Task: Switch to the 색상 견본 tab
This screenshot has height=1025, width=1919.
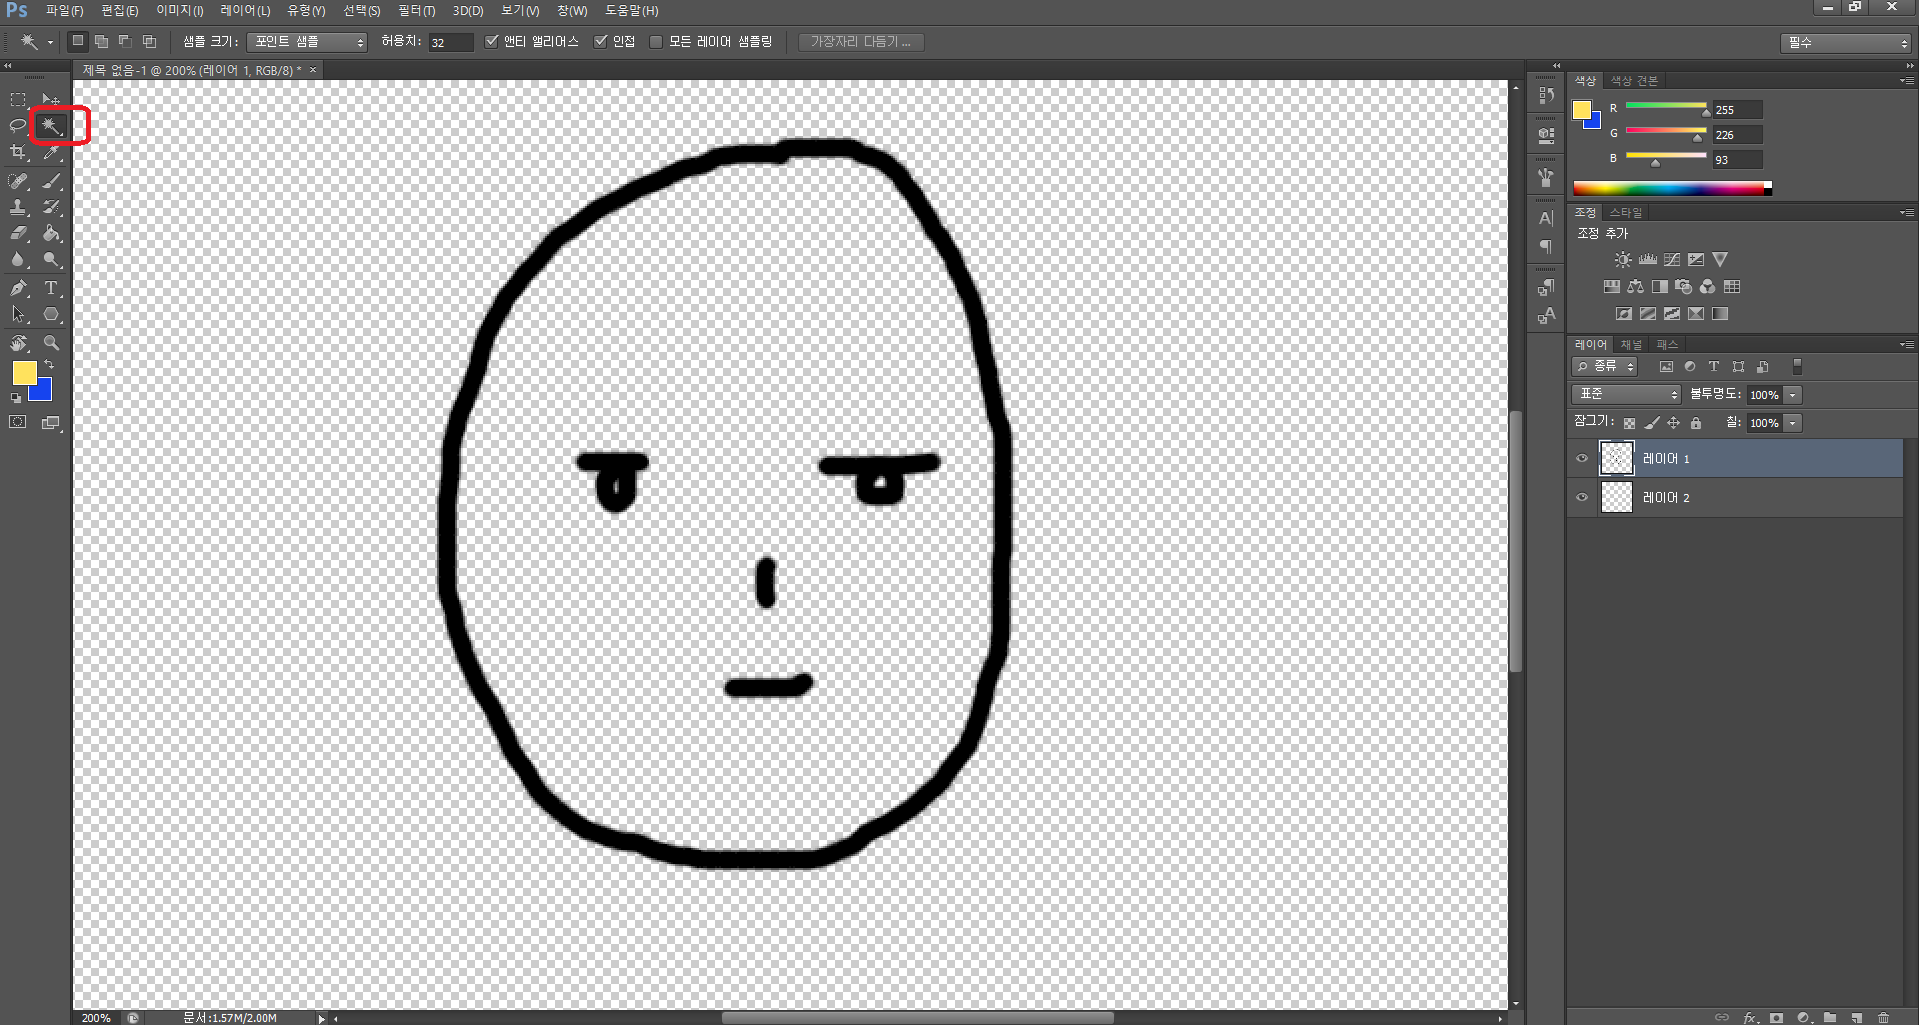Action: point(1634,80)
